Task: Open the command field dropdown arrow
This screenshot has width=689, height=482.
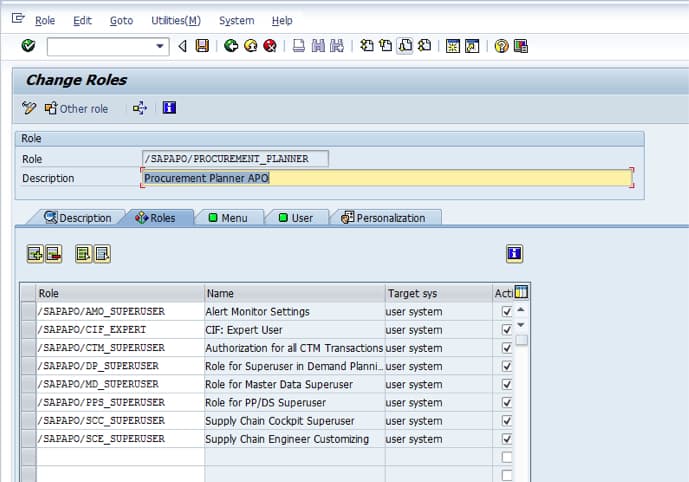Action: tap(160, 46)
